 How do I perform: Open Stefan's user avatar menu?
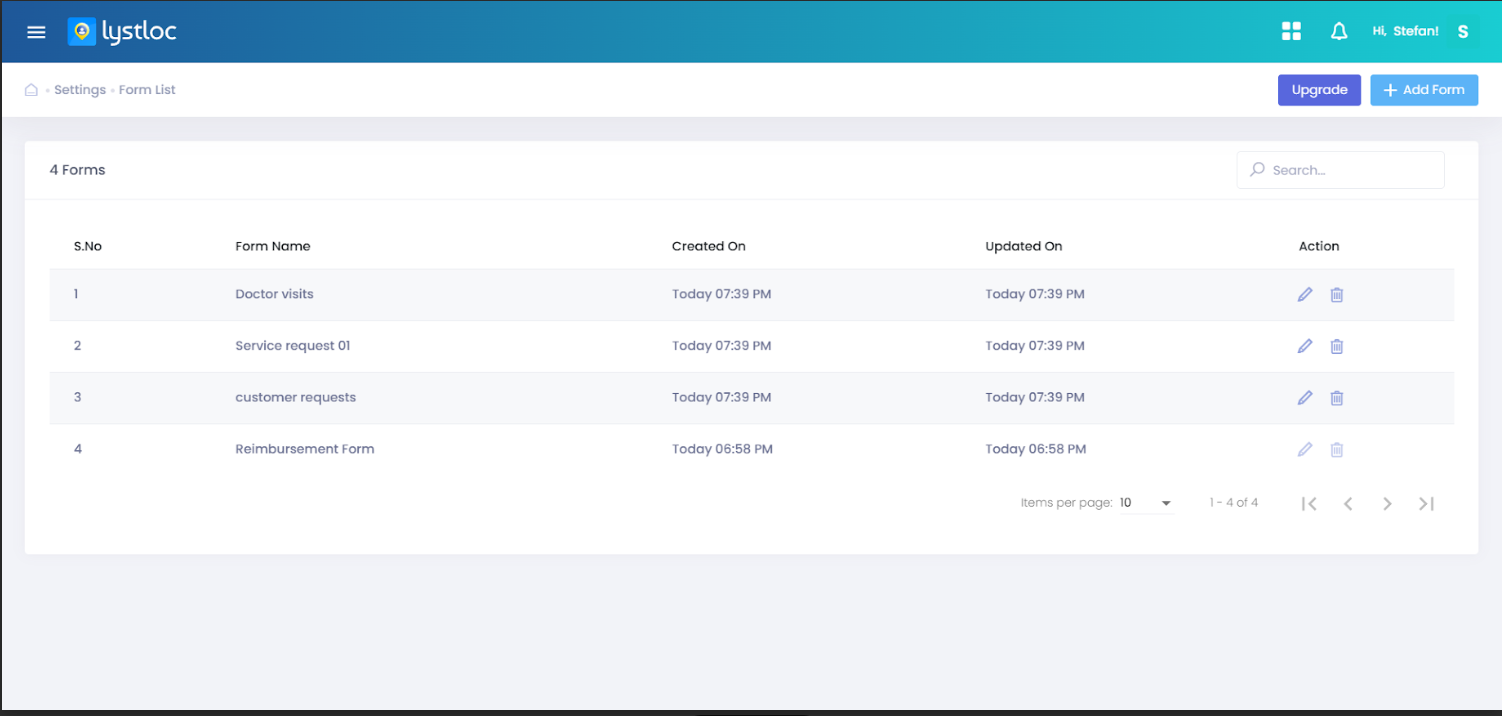tap(1463, 32)
